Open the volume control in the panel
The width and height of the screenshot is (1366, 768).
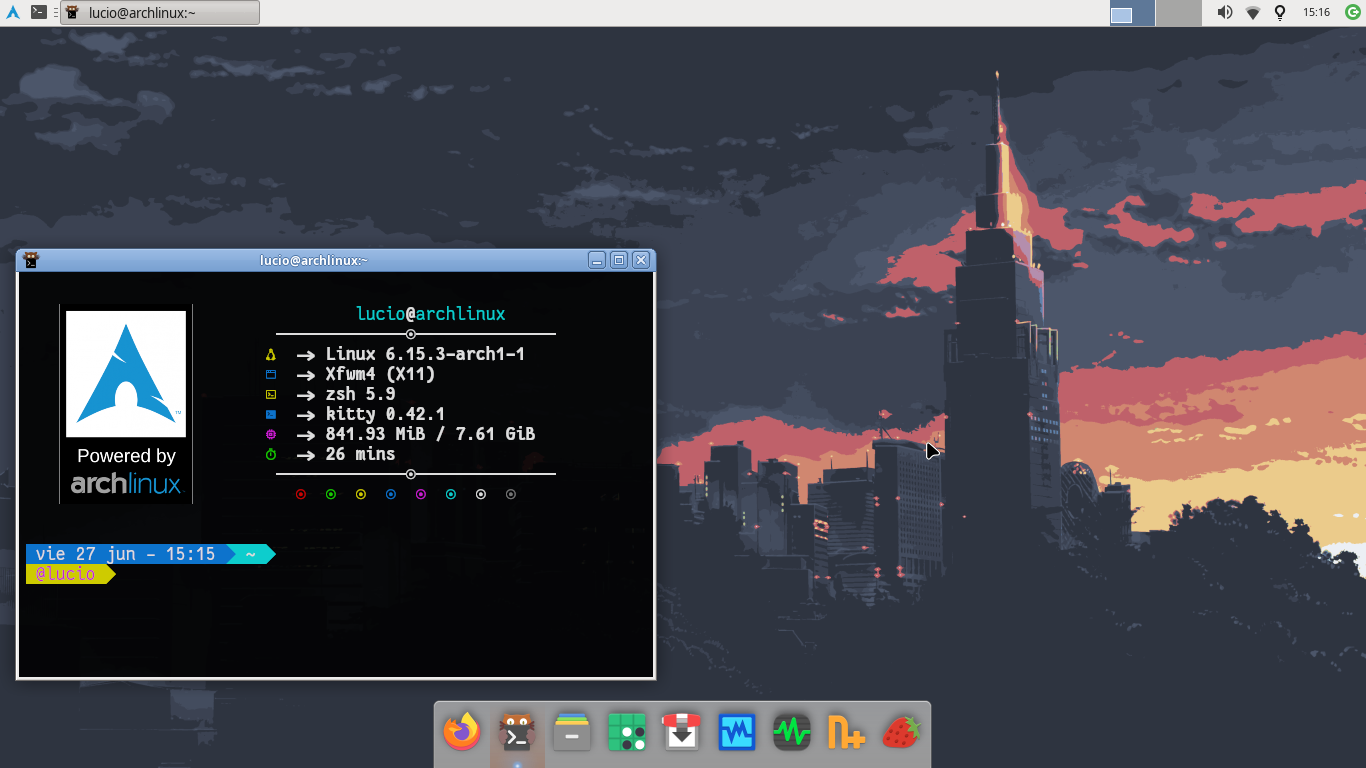point(1224,13)
